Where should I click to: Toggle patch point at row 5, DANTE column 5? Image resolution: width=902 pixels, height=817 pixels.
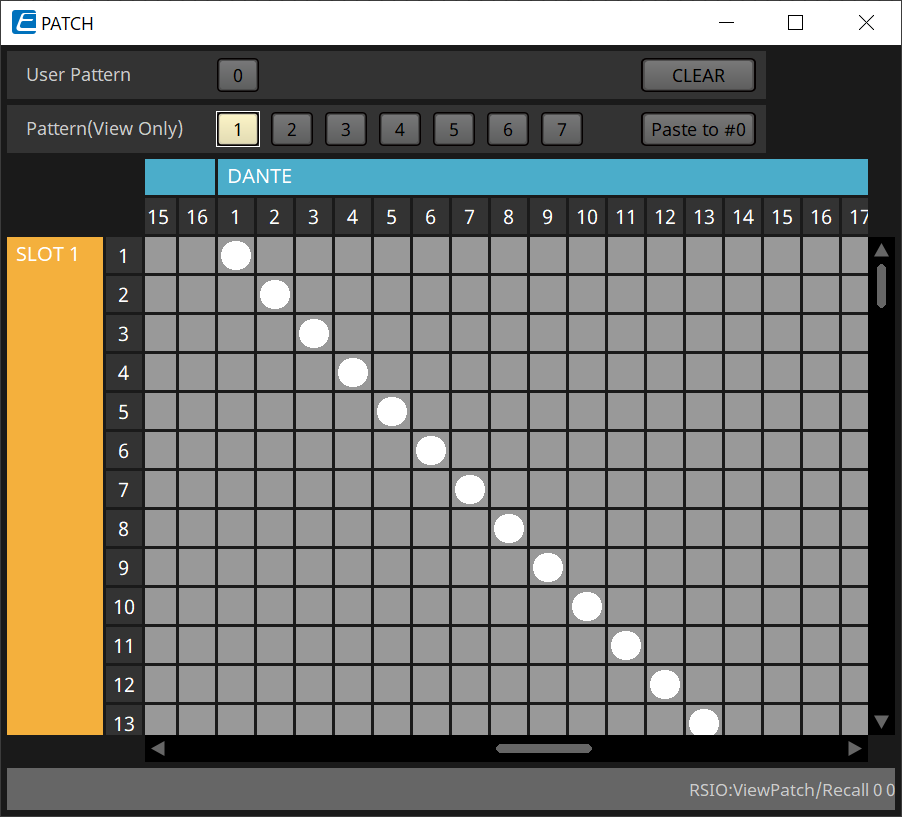pyautogui.click(x=392, y=412)
